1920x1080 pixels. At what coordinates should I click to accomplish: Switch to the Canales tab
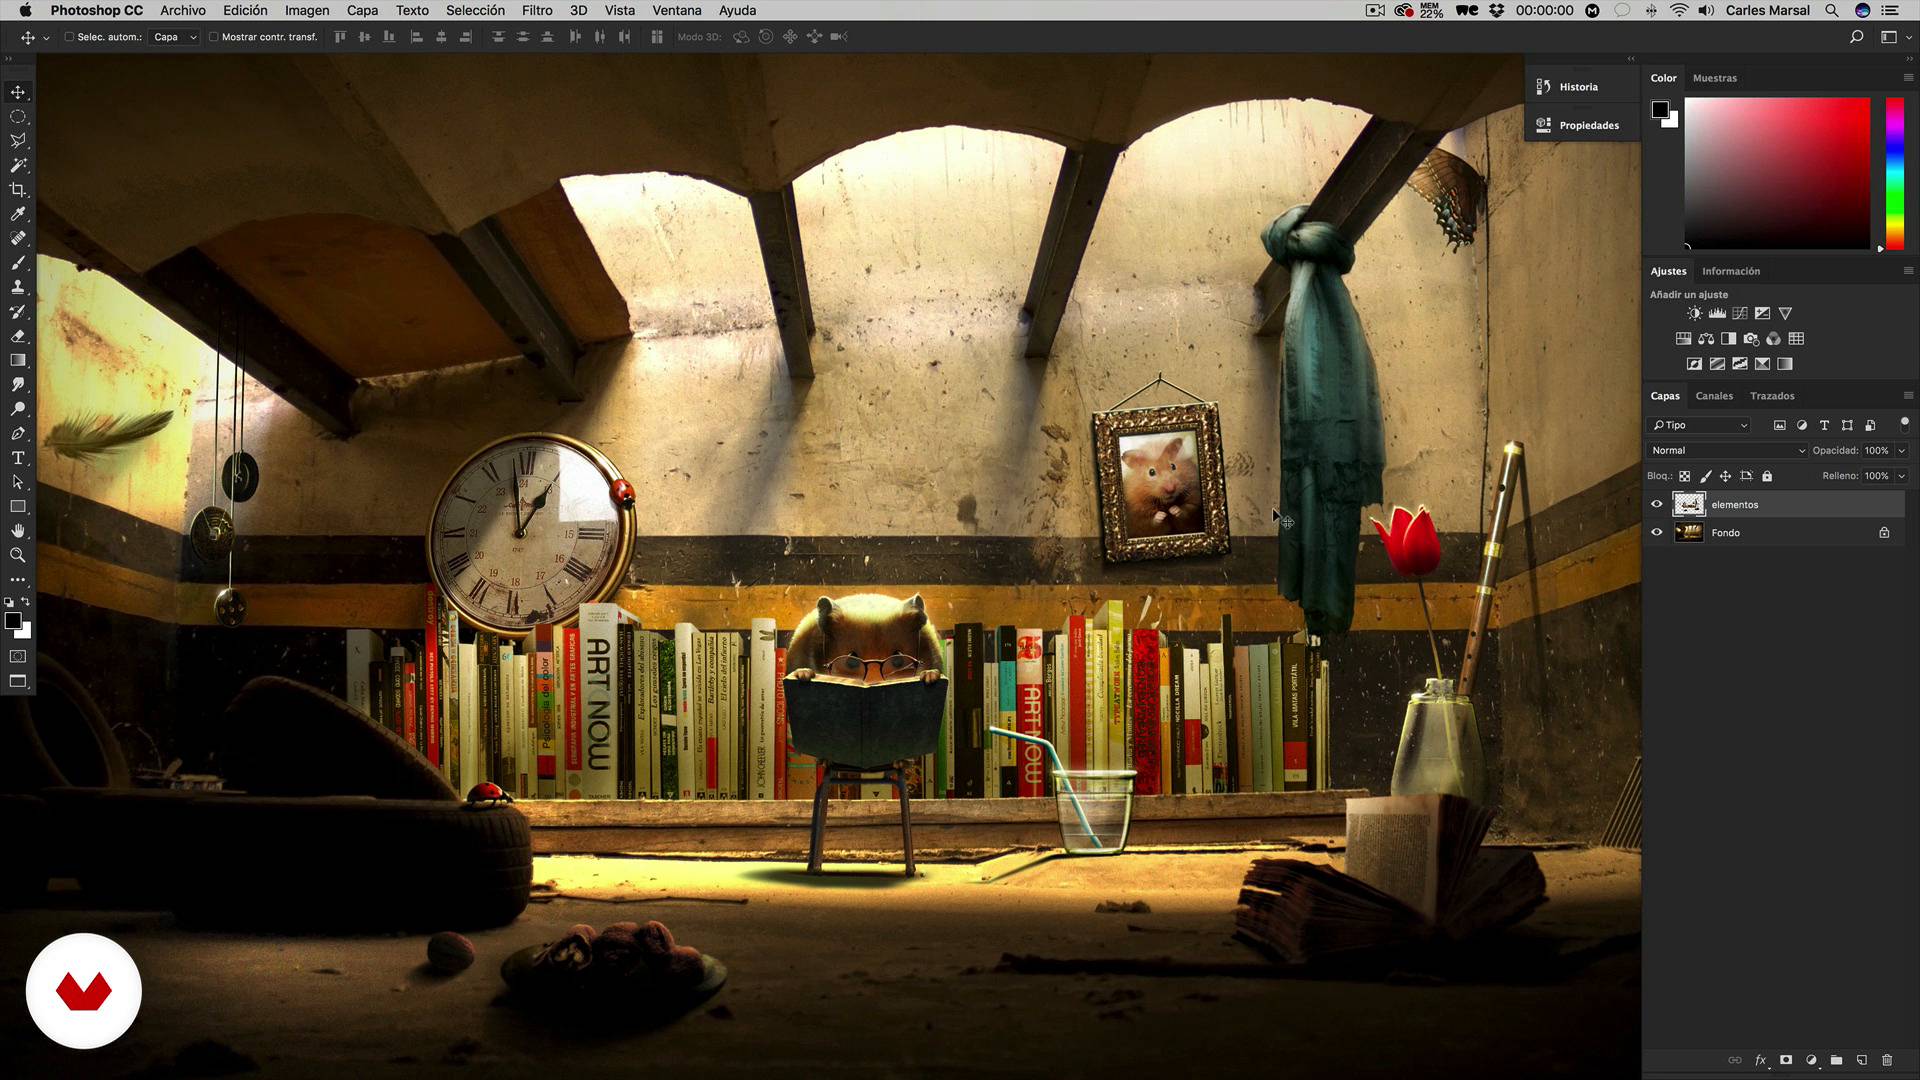pyautogui.click(x=1714, y=396)
